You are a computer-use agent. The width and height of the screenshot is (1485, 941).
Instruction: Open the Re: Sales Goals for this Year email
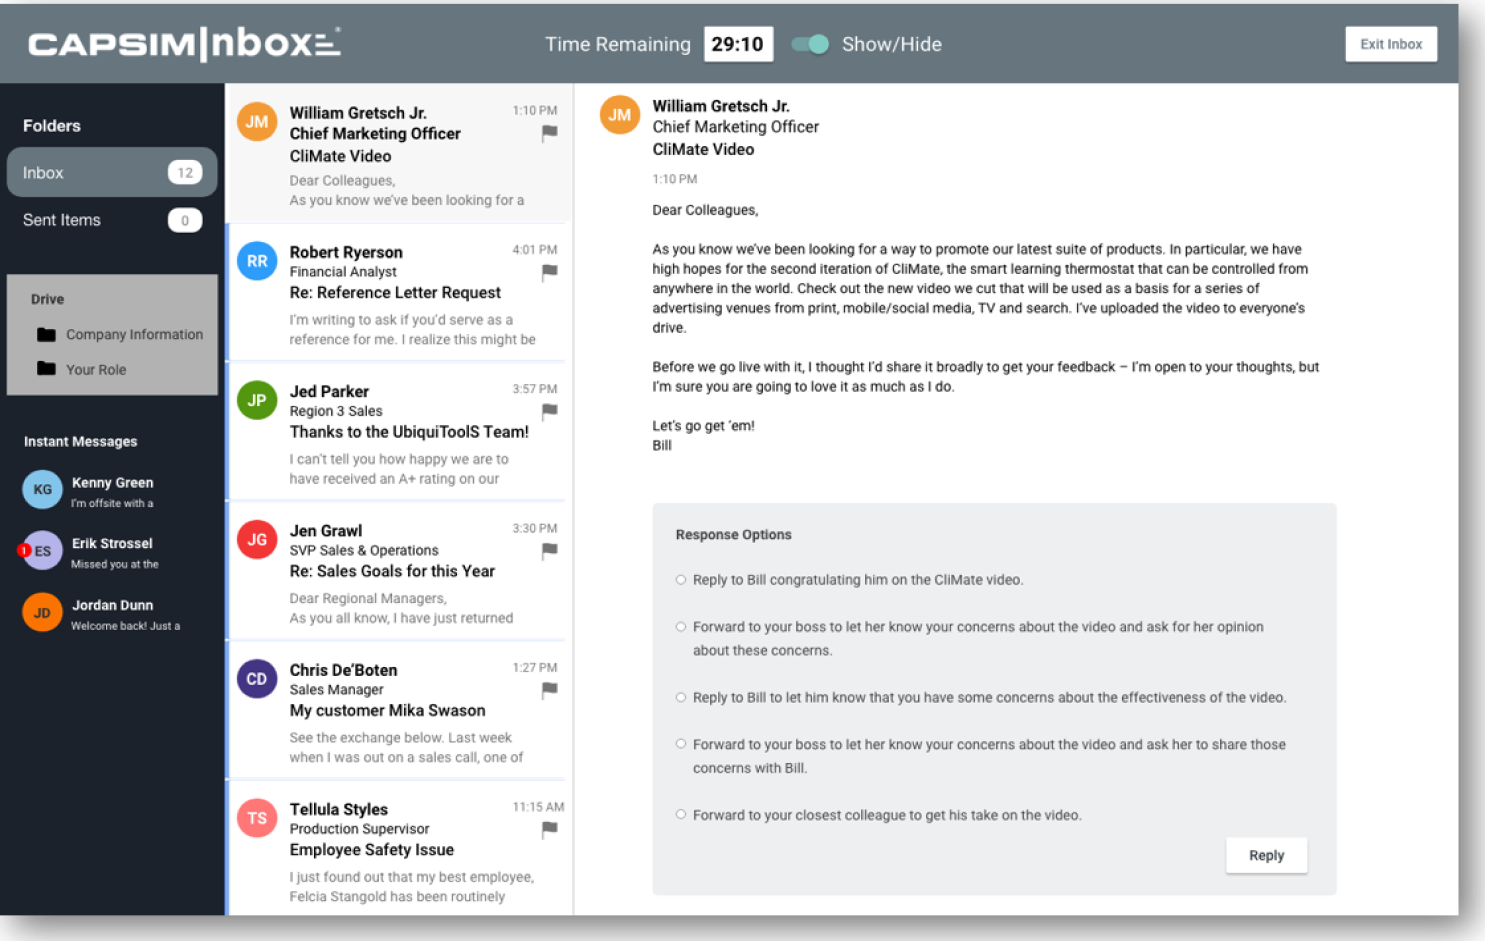(x=399, y=571)
